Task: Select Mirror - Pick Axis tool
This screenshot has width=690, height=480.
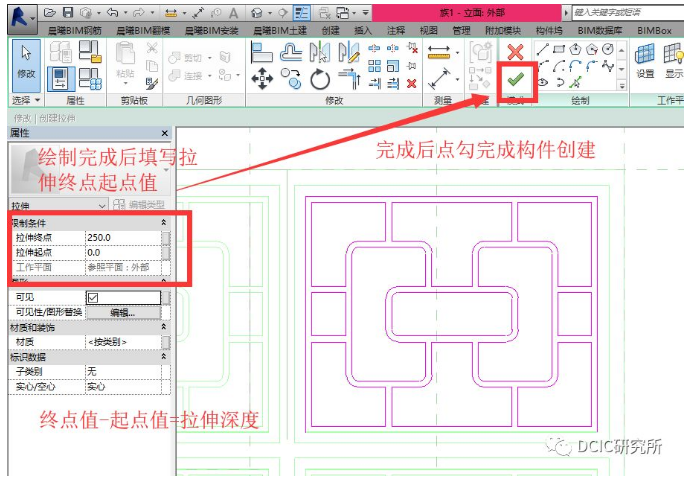Action: [x=319, y=52]
